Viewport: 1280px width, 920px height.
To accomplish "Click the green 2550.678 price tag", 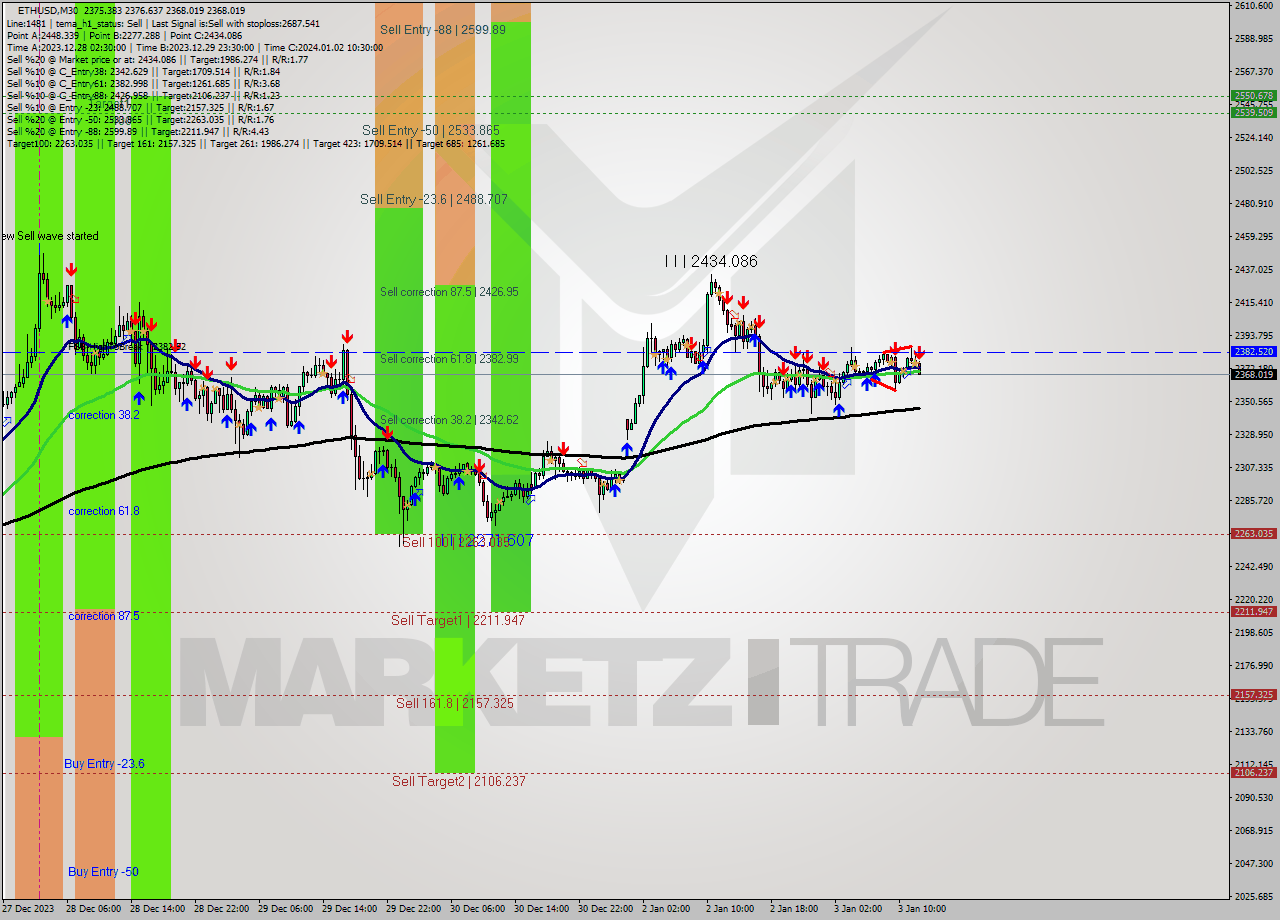I will [x=1253, y=96].
